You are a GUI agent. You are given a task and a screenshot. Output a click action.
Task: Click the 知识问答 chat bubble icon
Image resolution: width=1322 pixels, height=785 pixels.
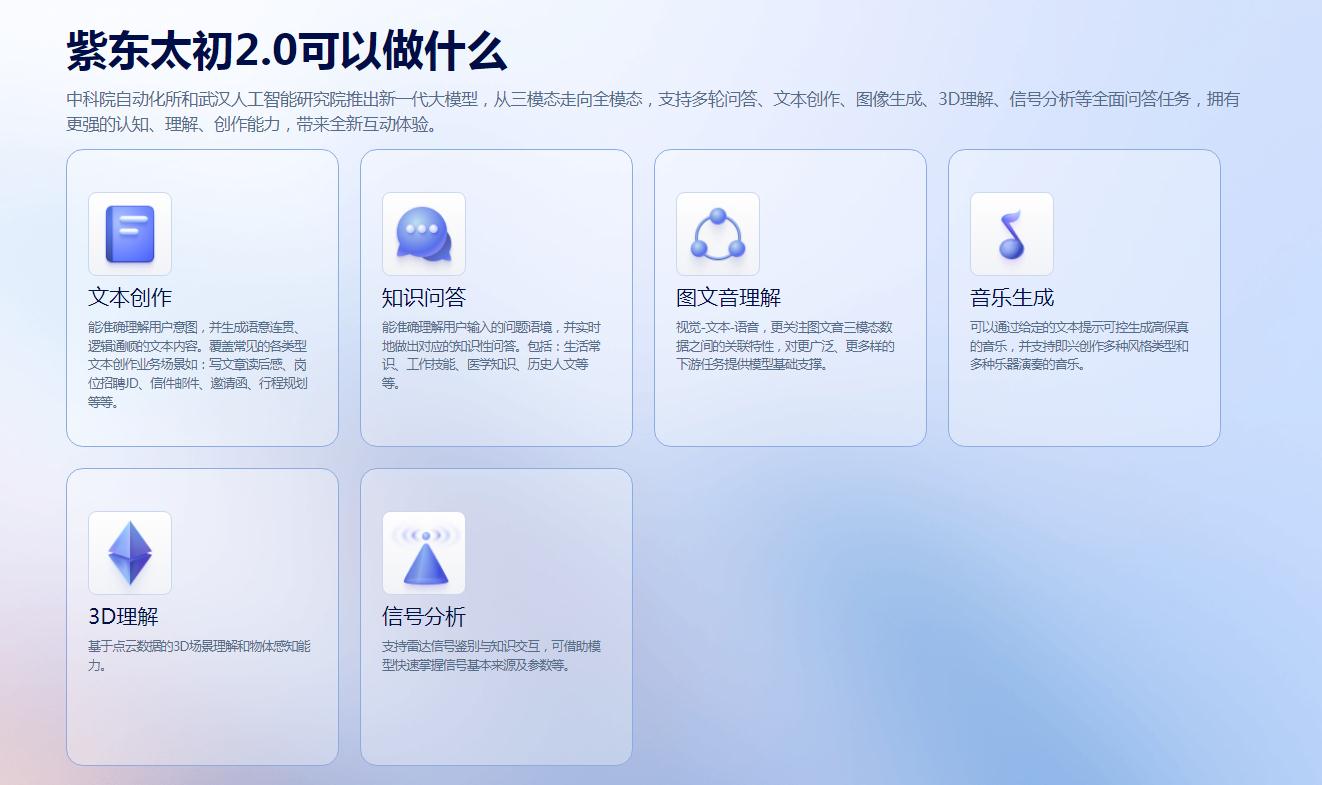pos(424,234)
